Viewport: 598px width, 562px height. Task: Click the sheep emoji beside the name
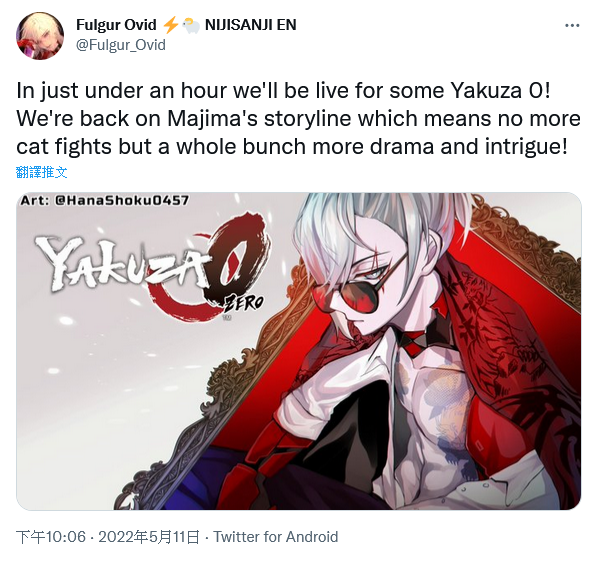[x=191, y=26]
